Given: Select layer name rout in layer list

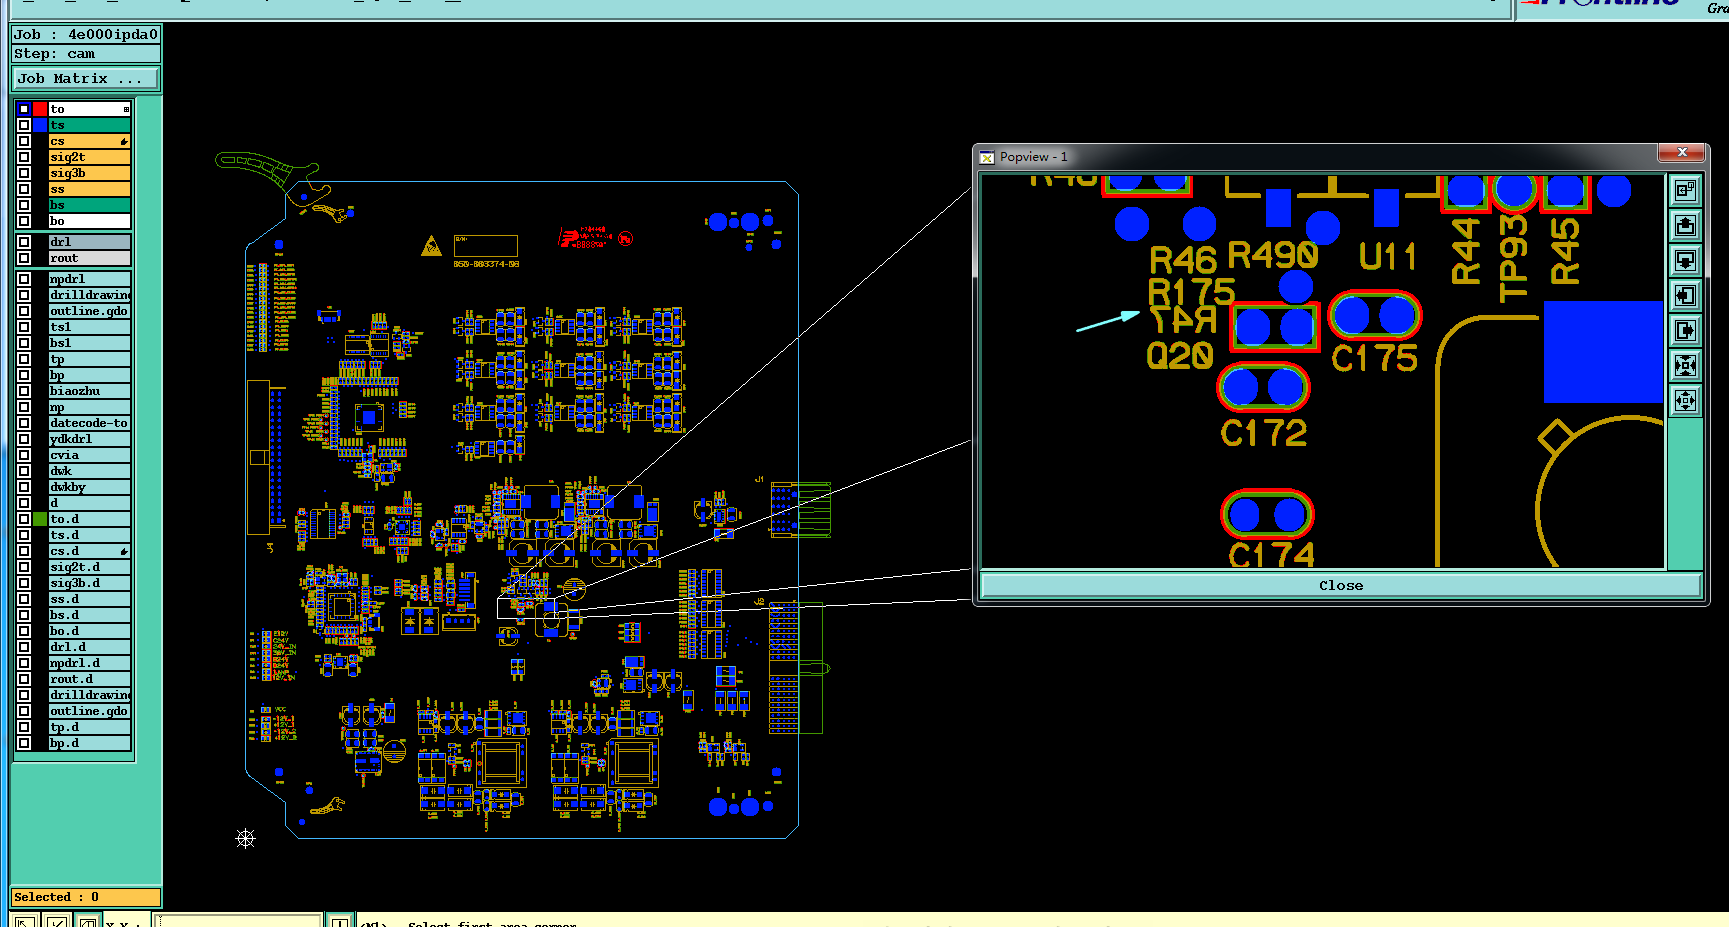Looking at the screenshot, I should tap(90, 258).
